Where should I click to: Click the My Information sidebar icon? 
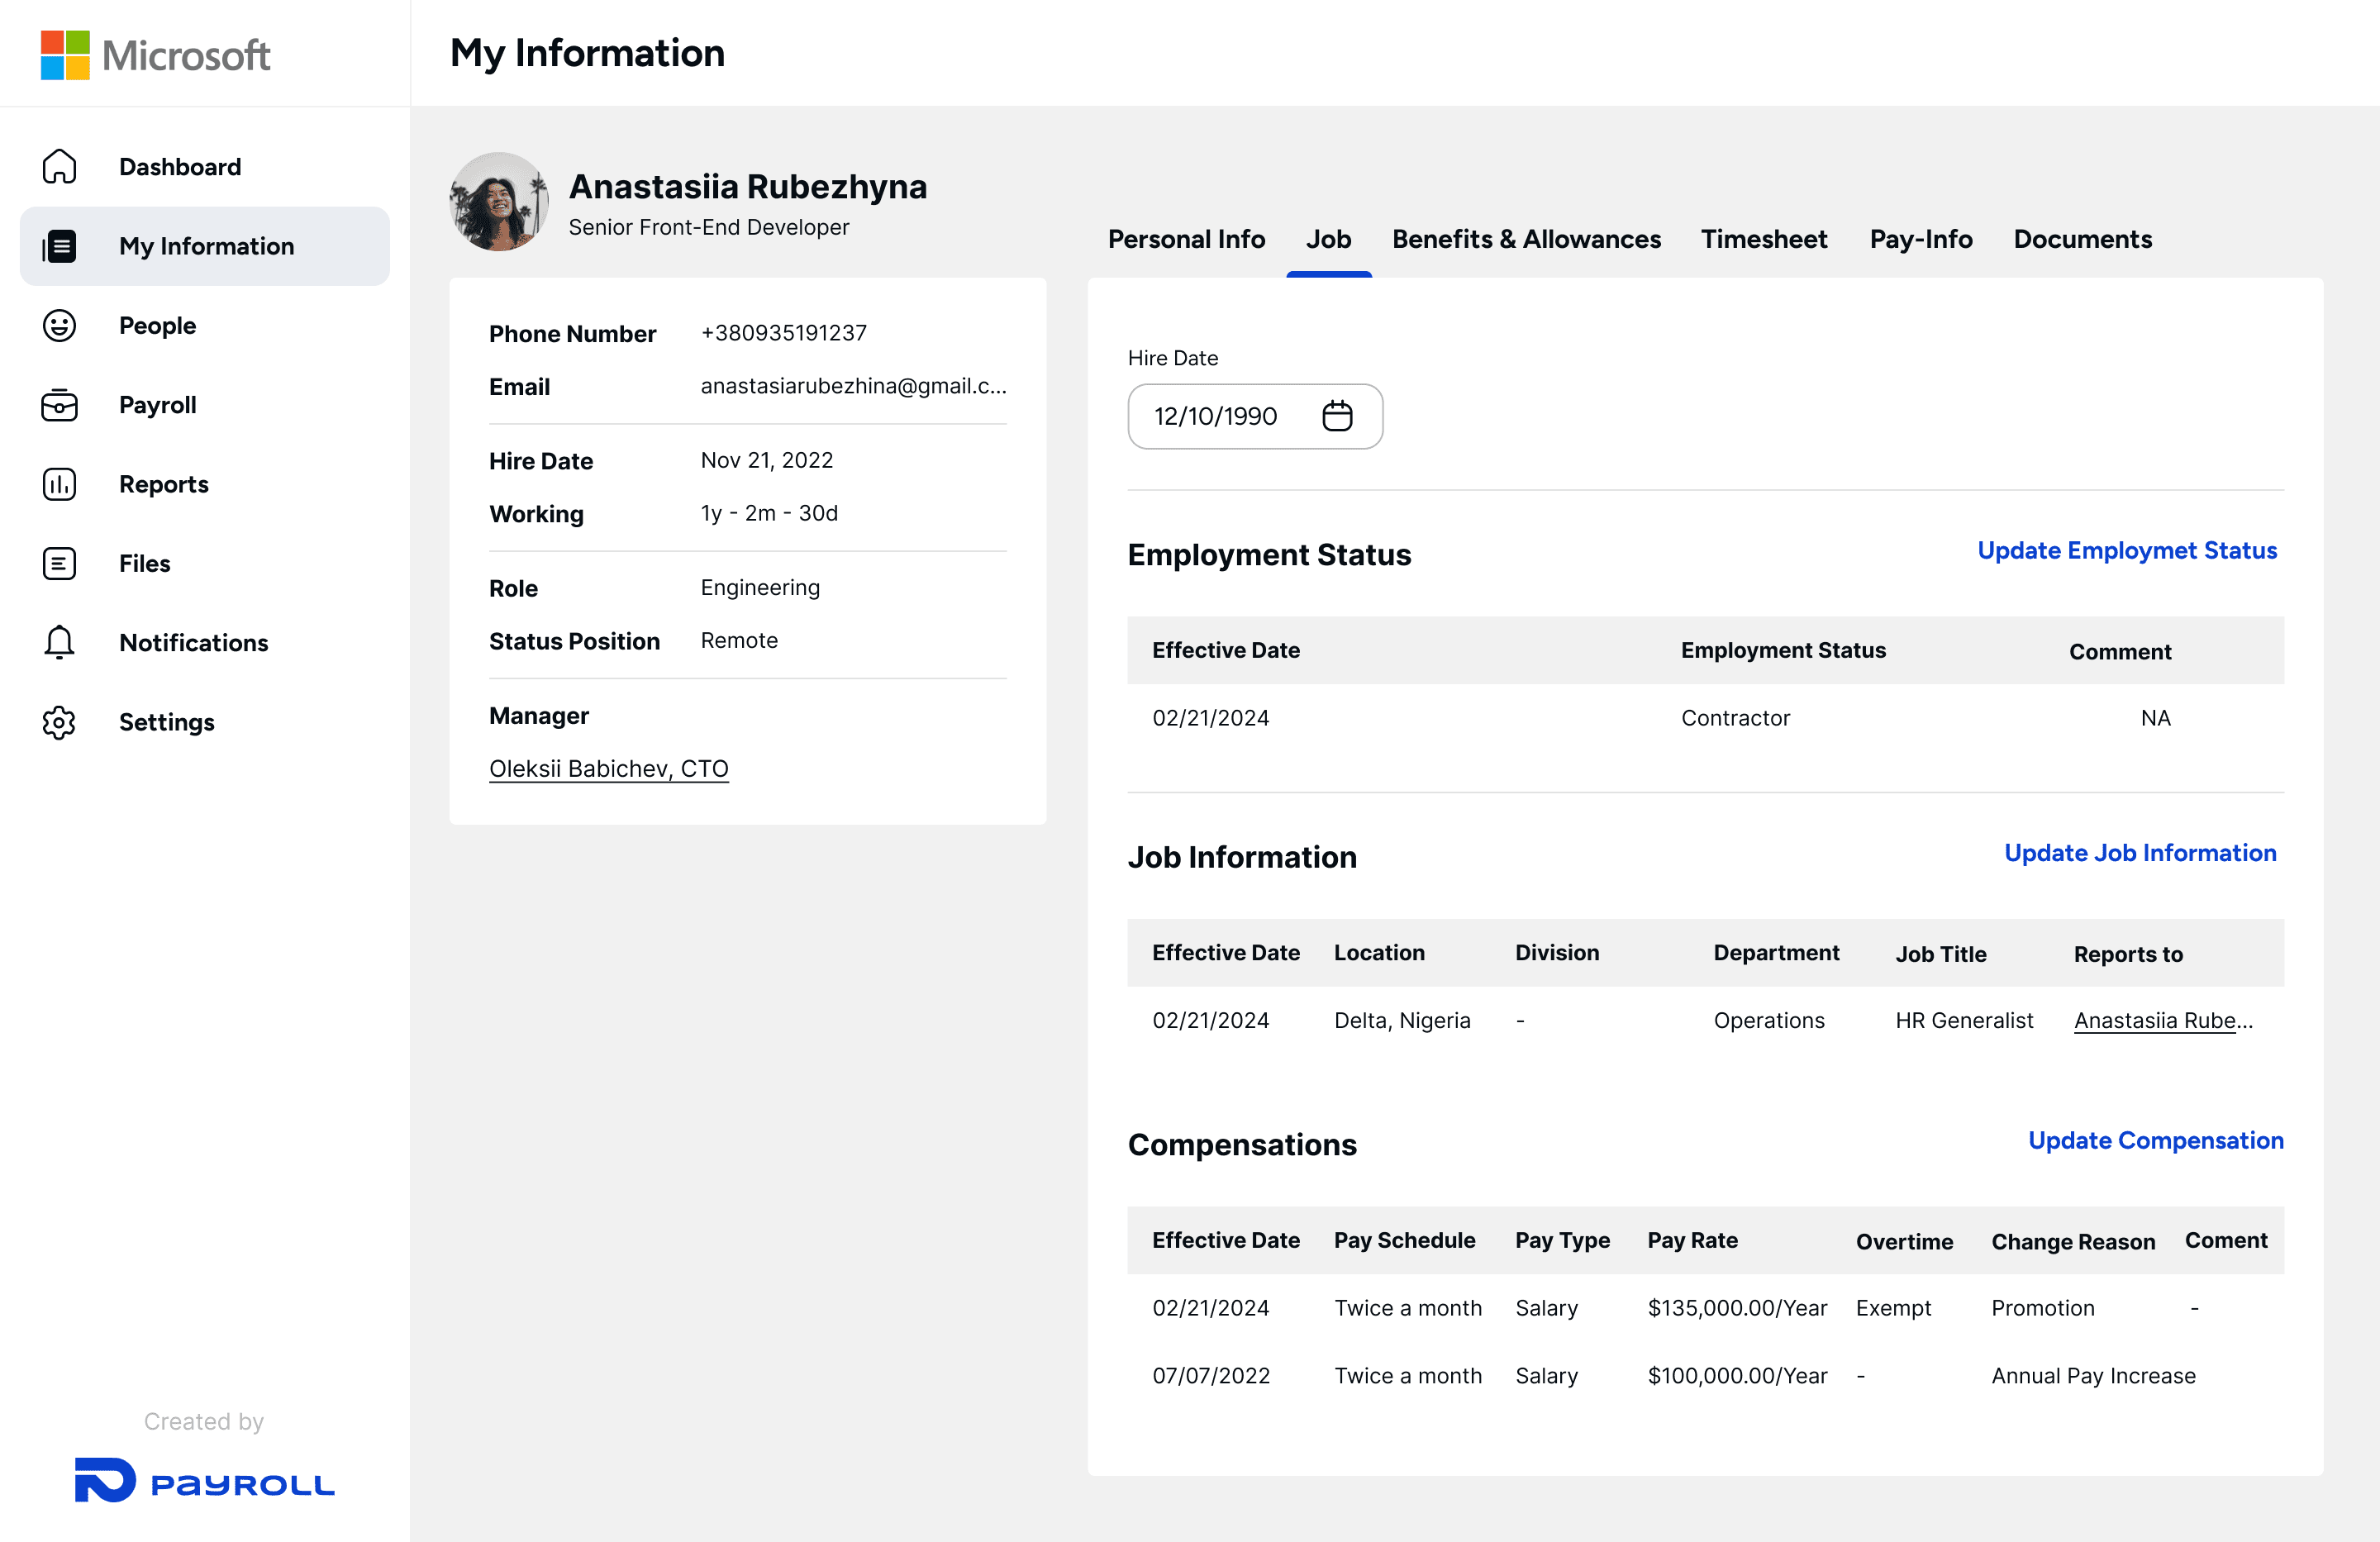pos(59,246)
